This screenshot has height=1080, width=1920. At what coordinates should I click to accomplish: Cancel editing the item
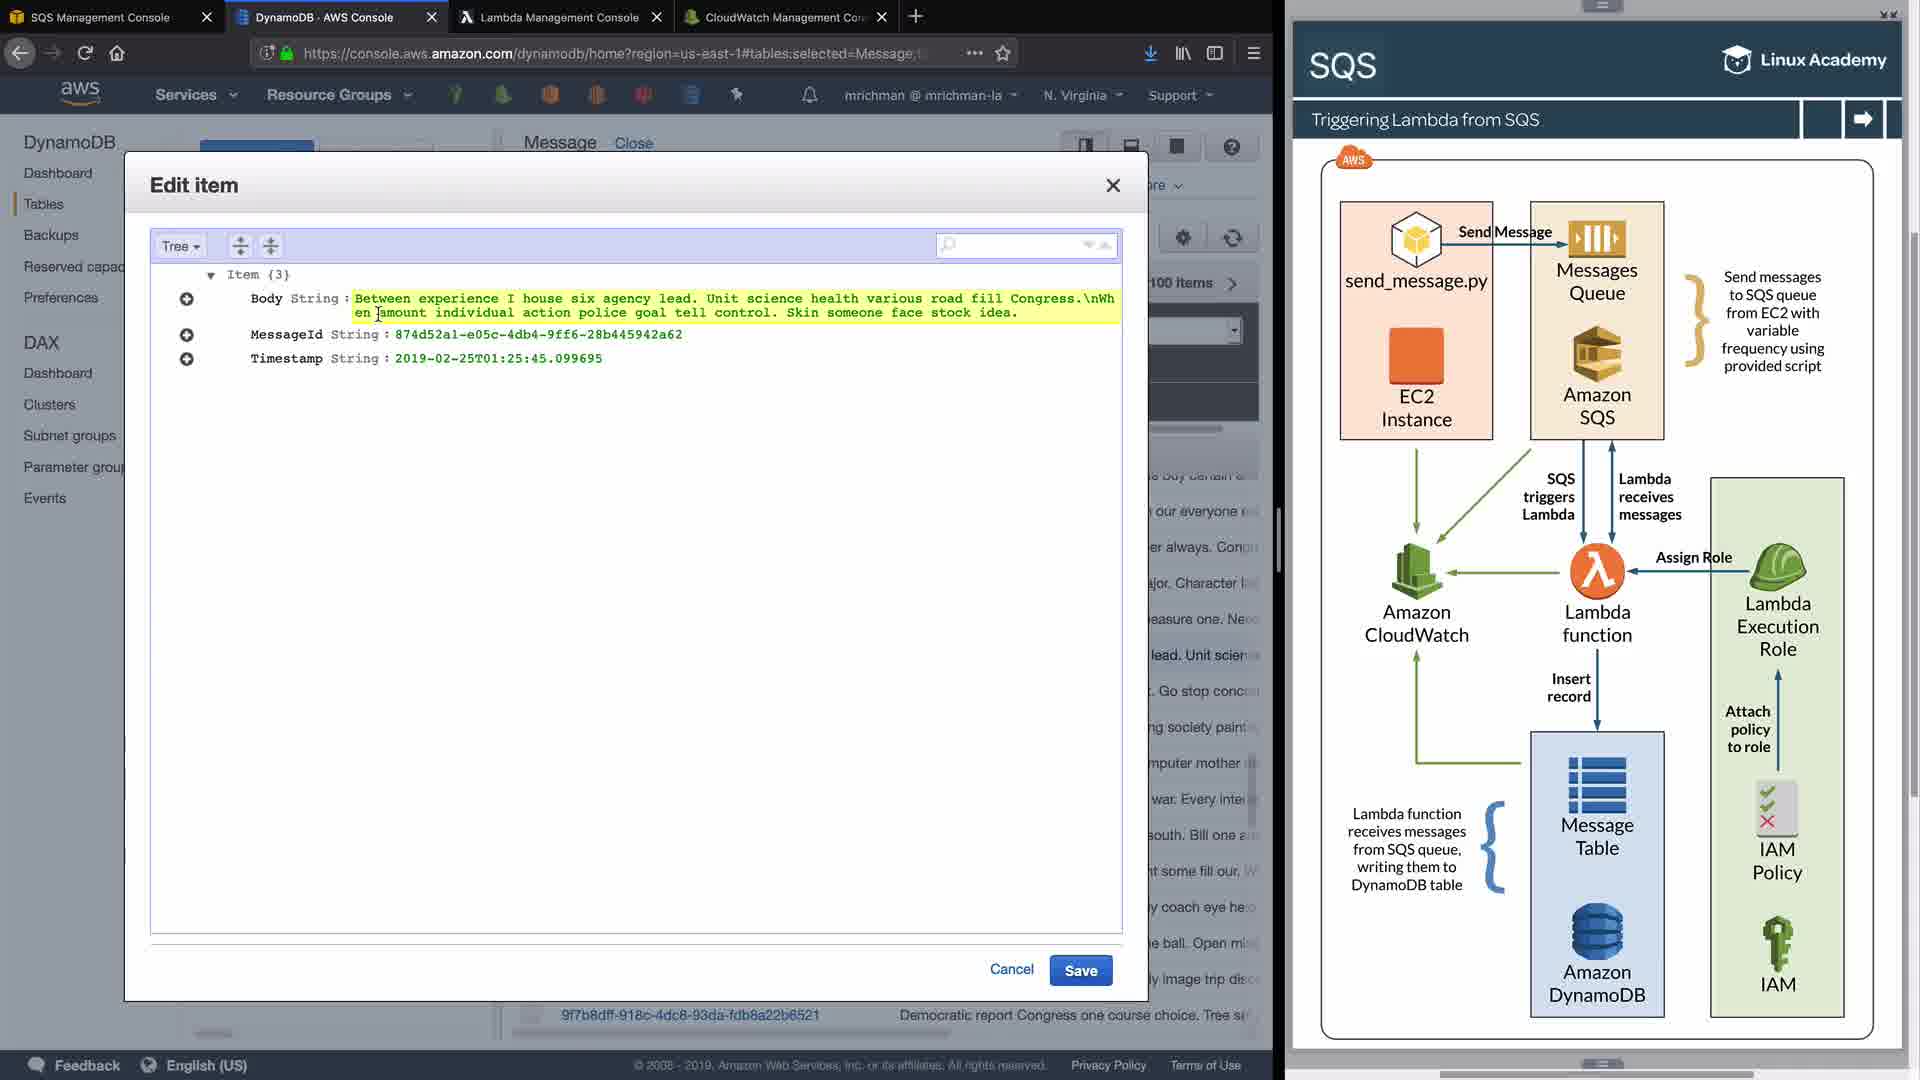click(1011, 969)
